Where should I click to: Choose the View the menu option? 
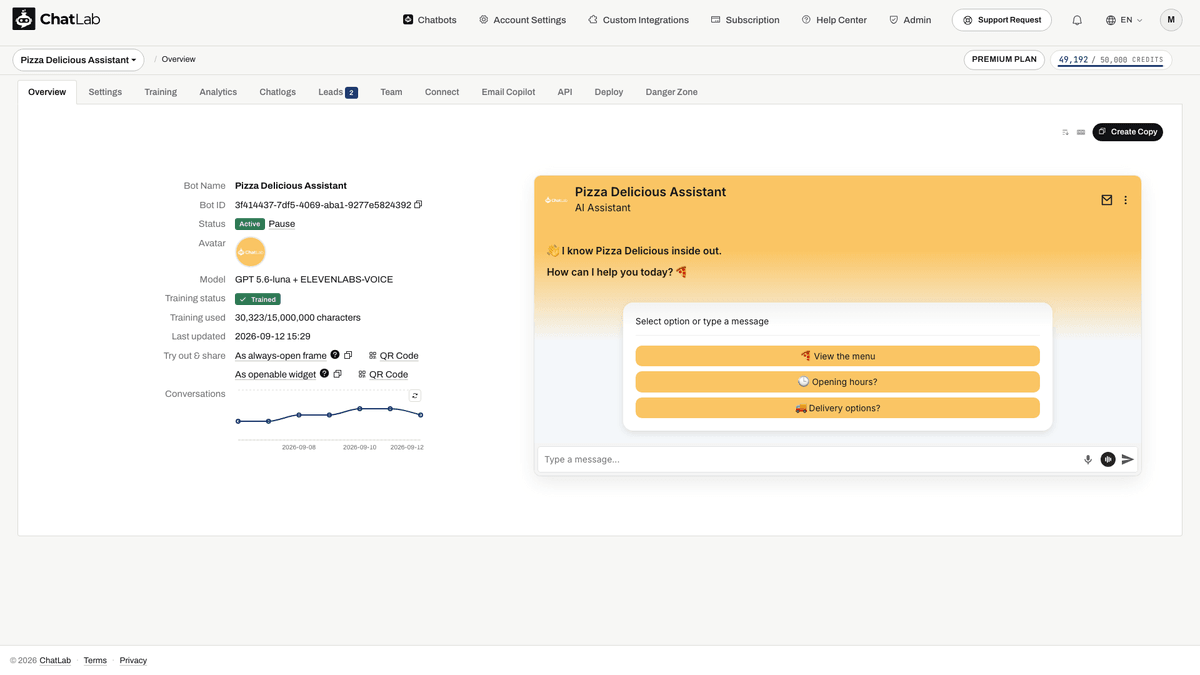click(838, 356)
